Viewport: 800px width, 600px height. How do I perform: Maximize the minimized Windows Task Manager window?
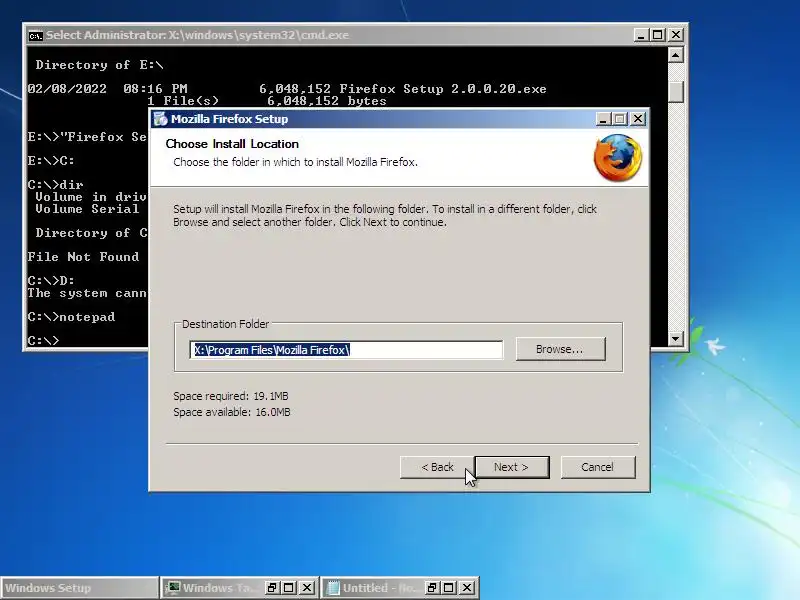[289, 588]
